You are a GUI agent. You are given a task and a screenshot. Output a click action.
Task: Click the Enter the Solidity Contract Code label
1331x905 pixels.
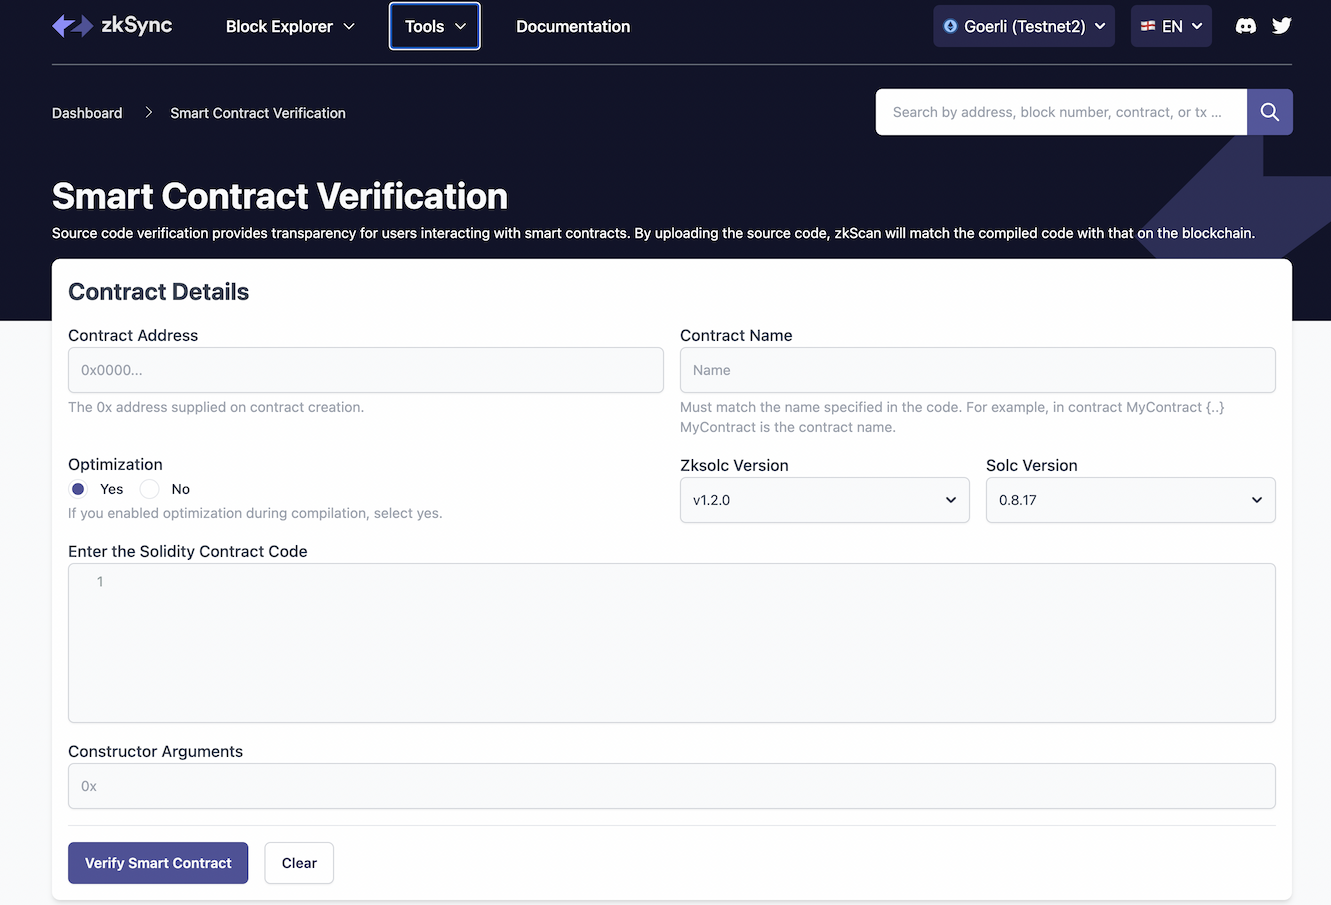188,551
